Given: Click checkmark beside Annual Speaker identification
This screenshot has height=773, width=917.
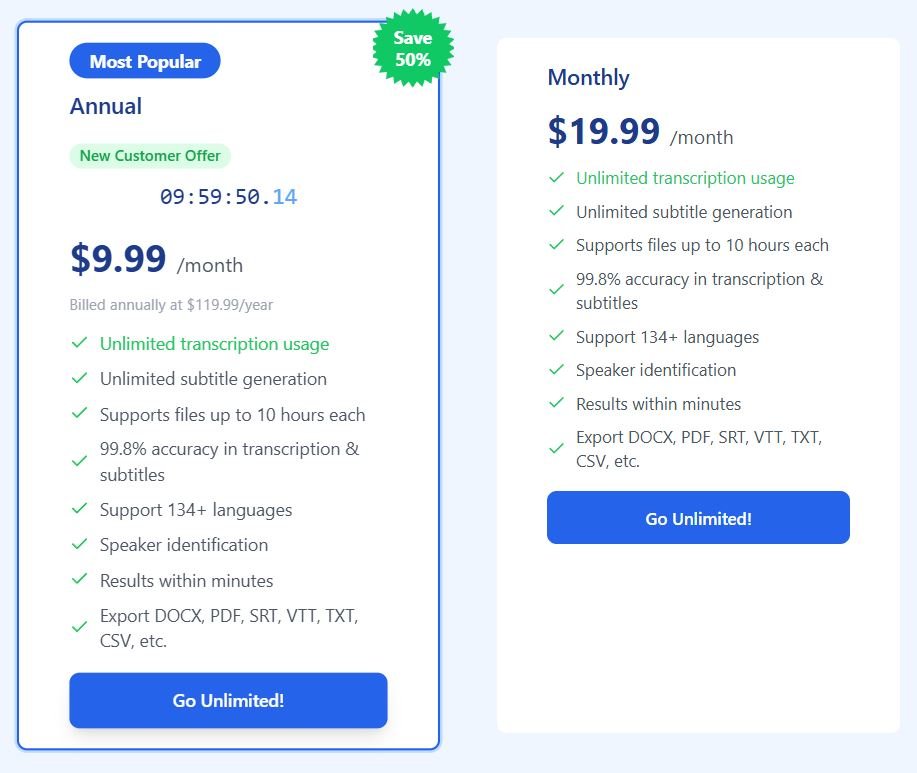Looking at the screenshot, I should [79, 544].
